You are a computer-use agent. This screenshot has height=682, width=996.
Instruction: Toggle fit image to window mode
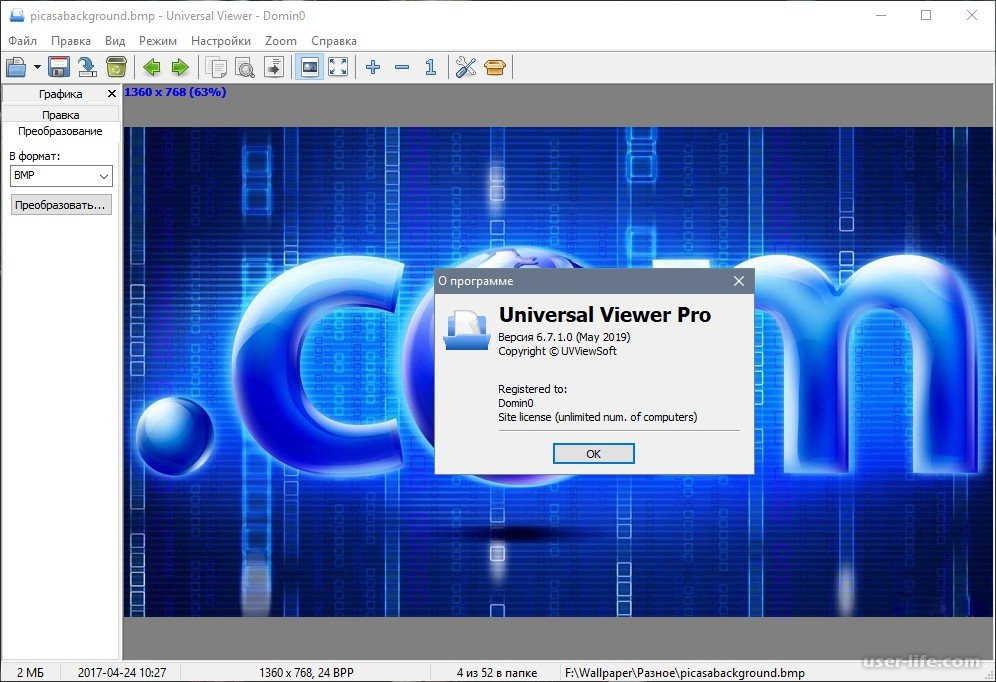pyautogui.click(x=310, y=67)
